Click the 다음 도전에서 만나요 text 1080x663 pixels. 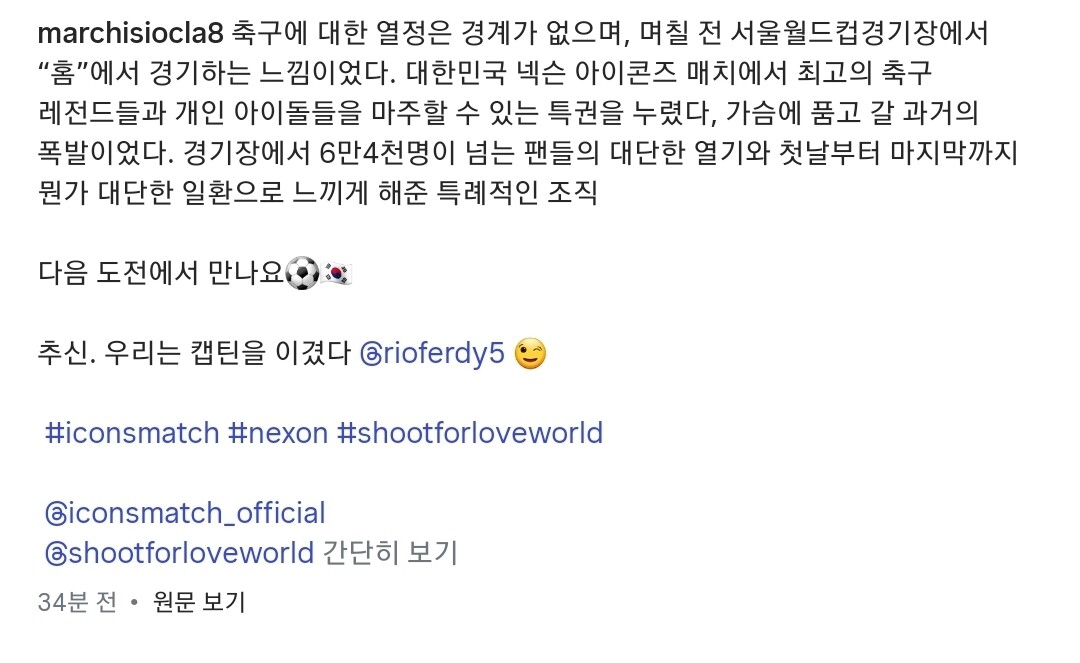[x=161, y=273]
